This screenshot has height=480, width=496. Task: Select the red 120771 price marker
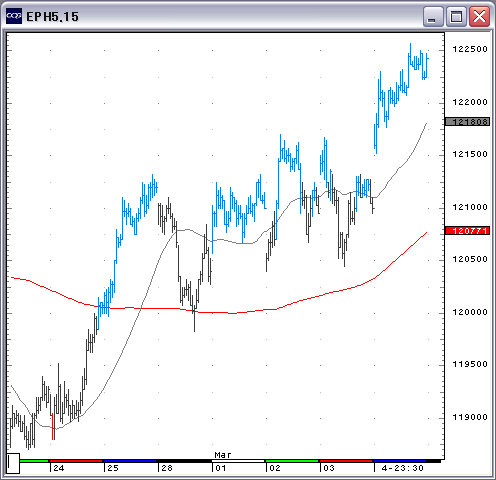click(467, 231)
